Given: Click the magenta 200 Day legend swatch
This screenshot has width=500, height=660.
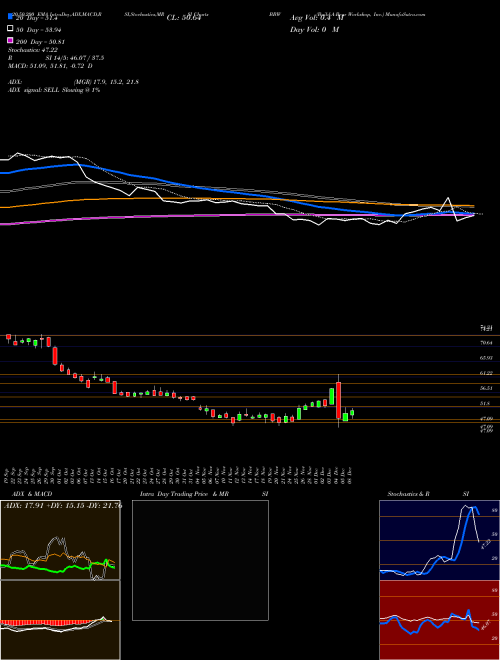Looking at the screenshot, I should click(x=10, y=41).
